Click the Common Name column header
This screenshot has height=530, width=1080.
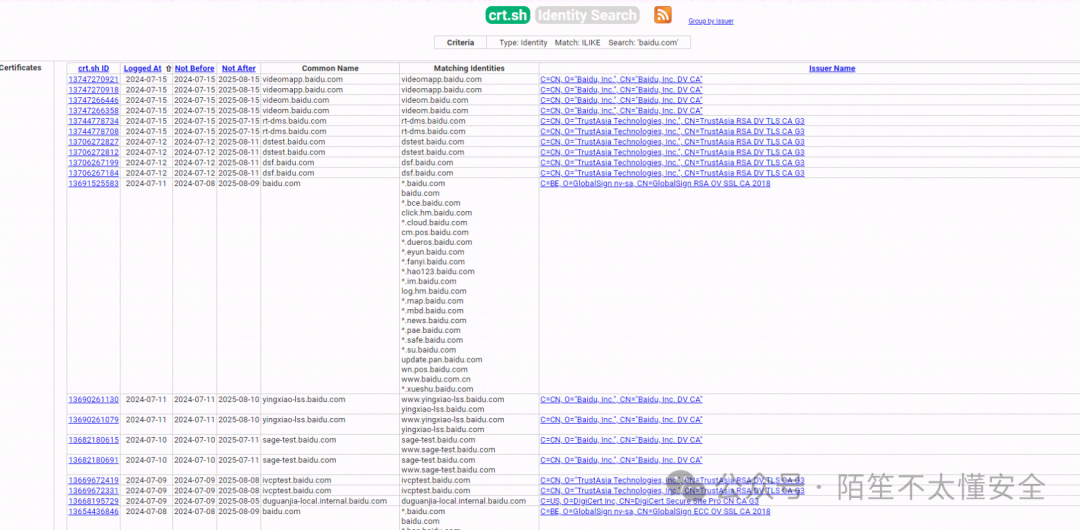330,68
